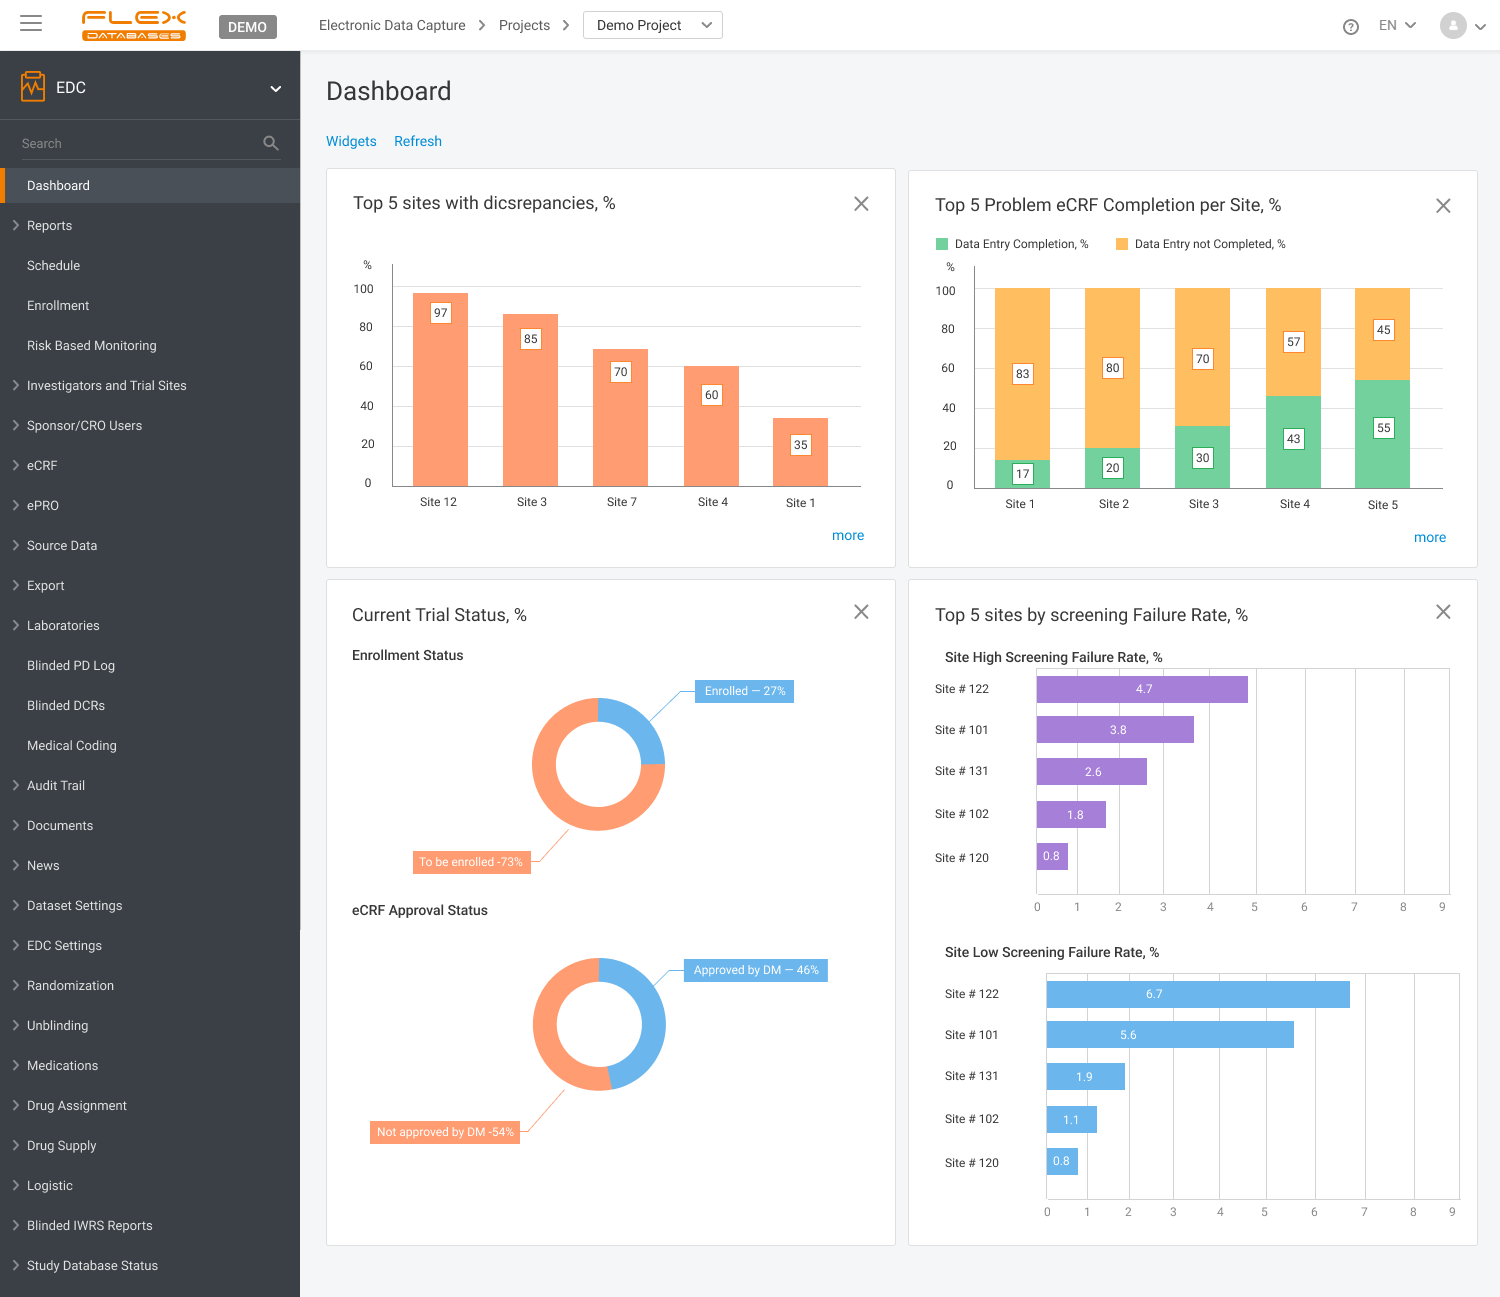The width and height of the screenshot is (1500, 1297).
Task: Collapse the EDC module selector
Action: click(x=276, y=88)
